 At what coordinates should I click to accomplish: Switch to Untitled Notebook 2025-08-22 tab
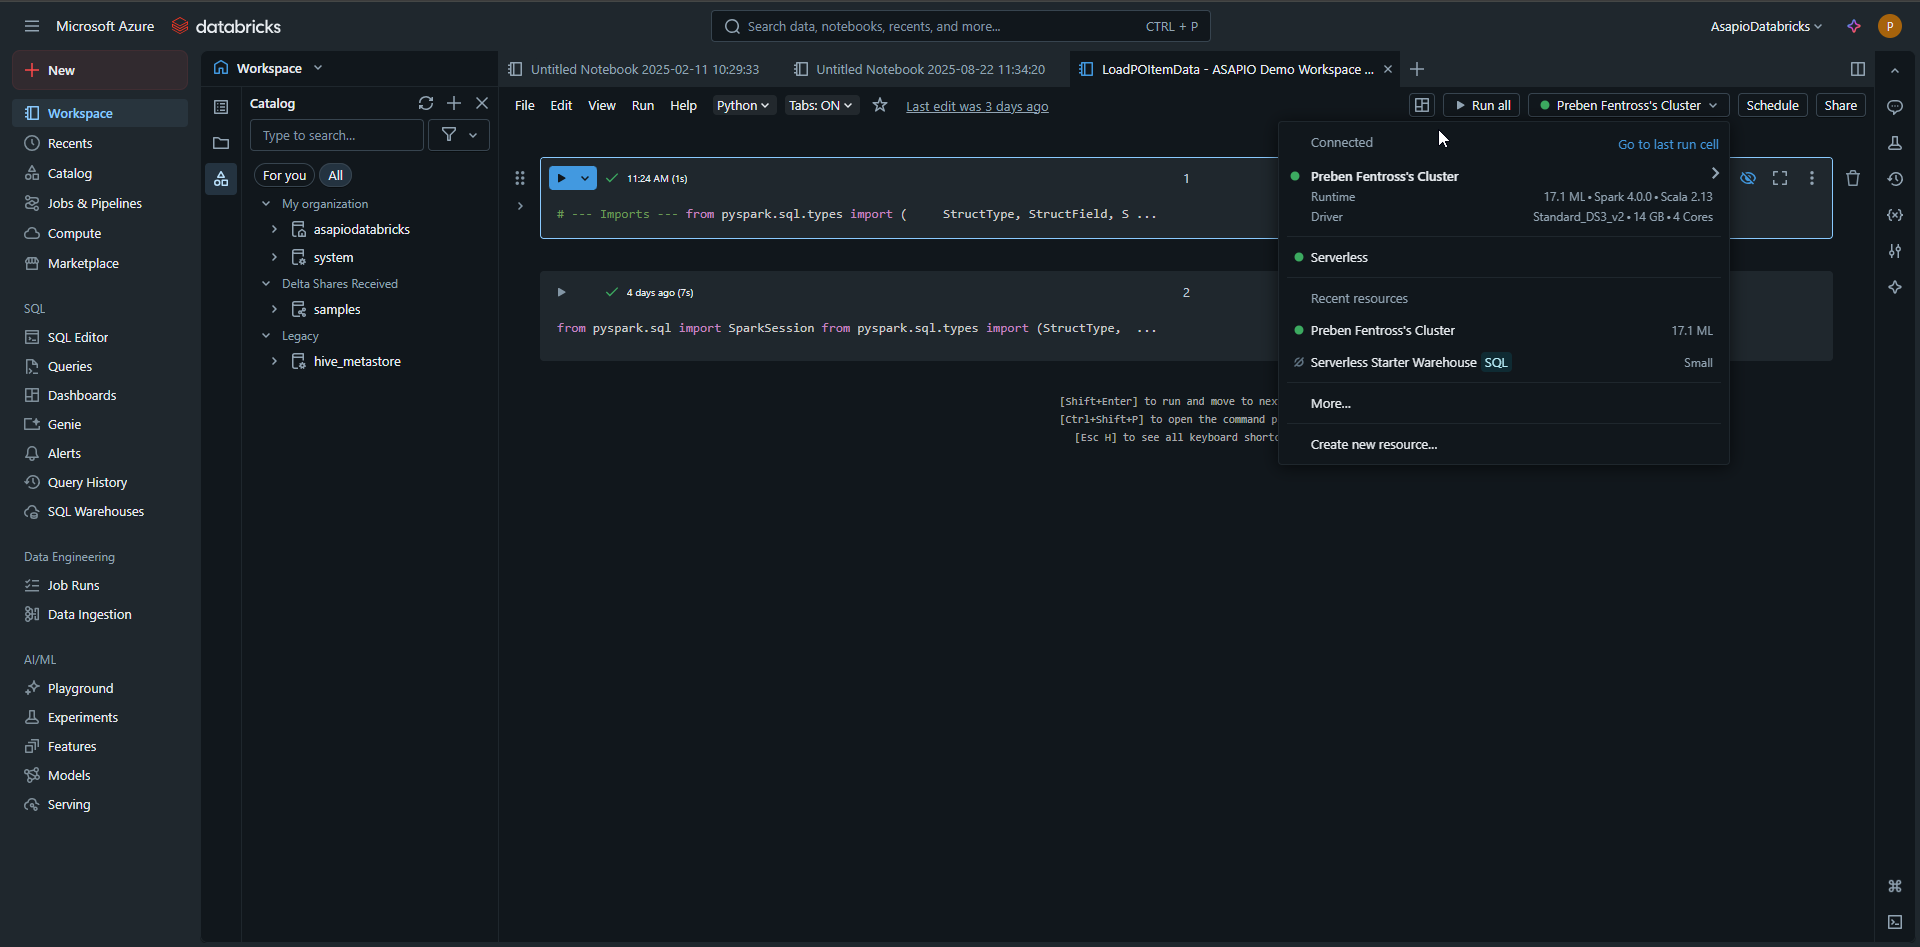click(920, 69)
